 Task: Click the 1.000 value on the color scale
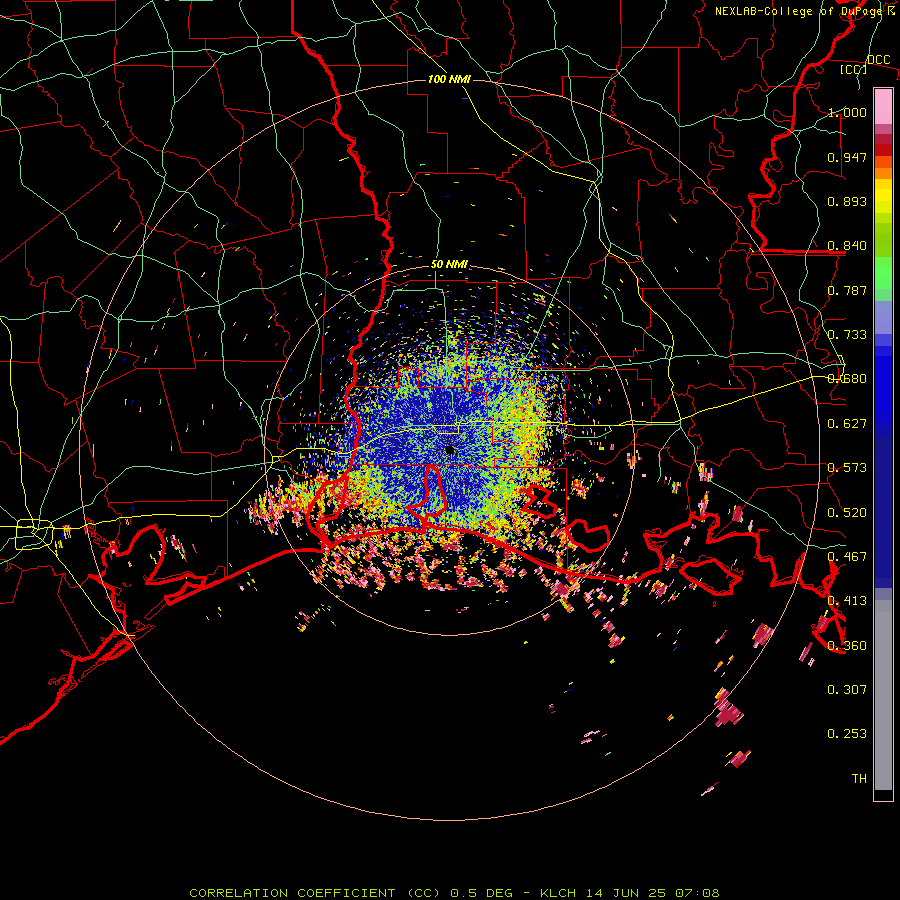[x=847, y=112]
